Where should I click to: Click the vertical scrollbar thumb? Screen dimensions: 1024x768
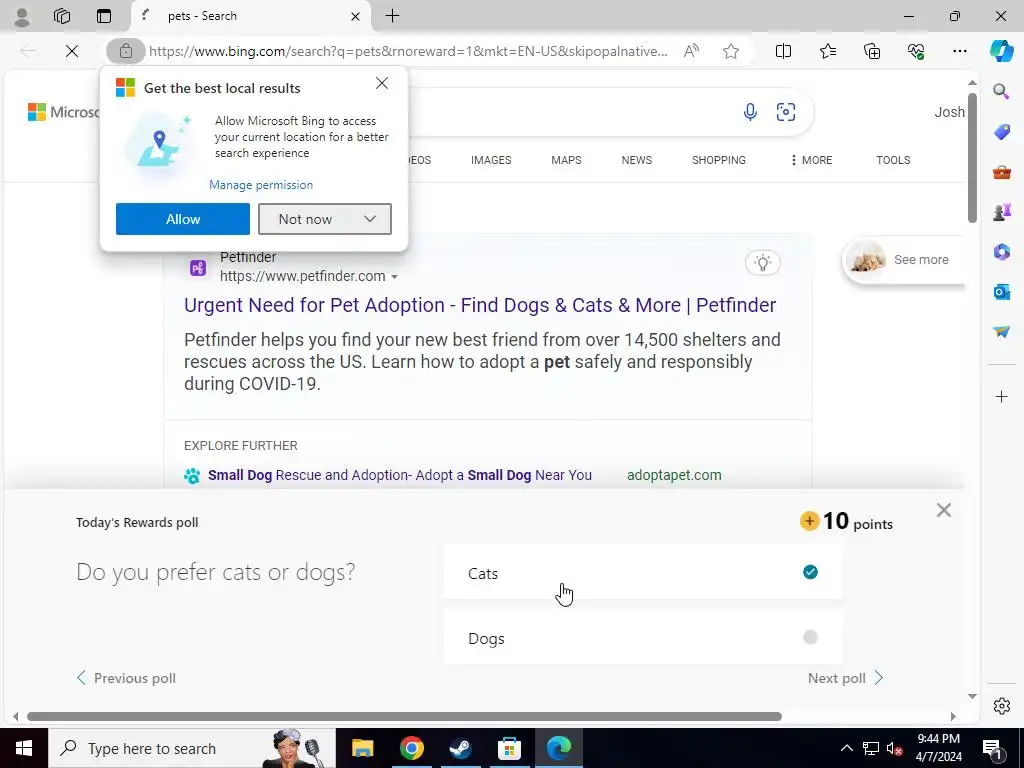click(x=972, y=158)
